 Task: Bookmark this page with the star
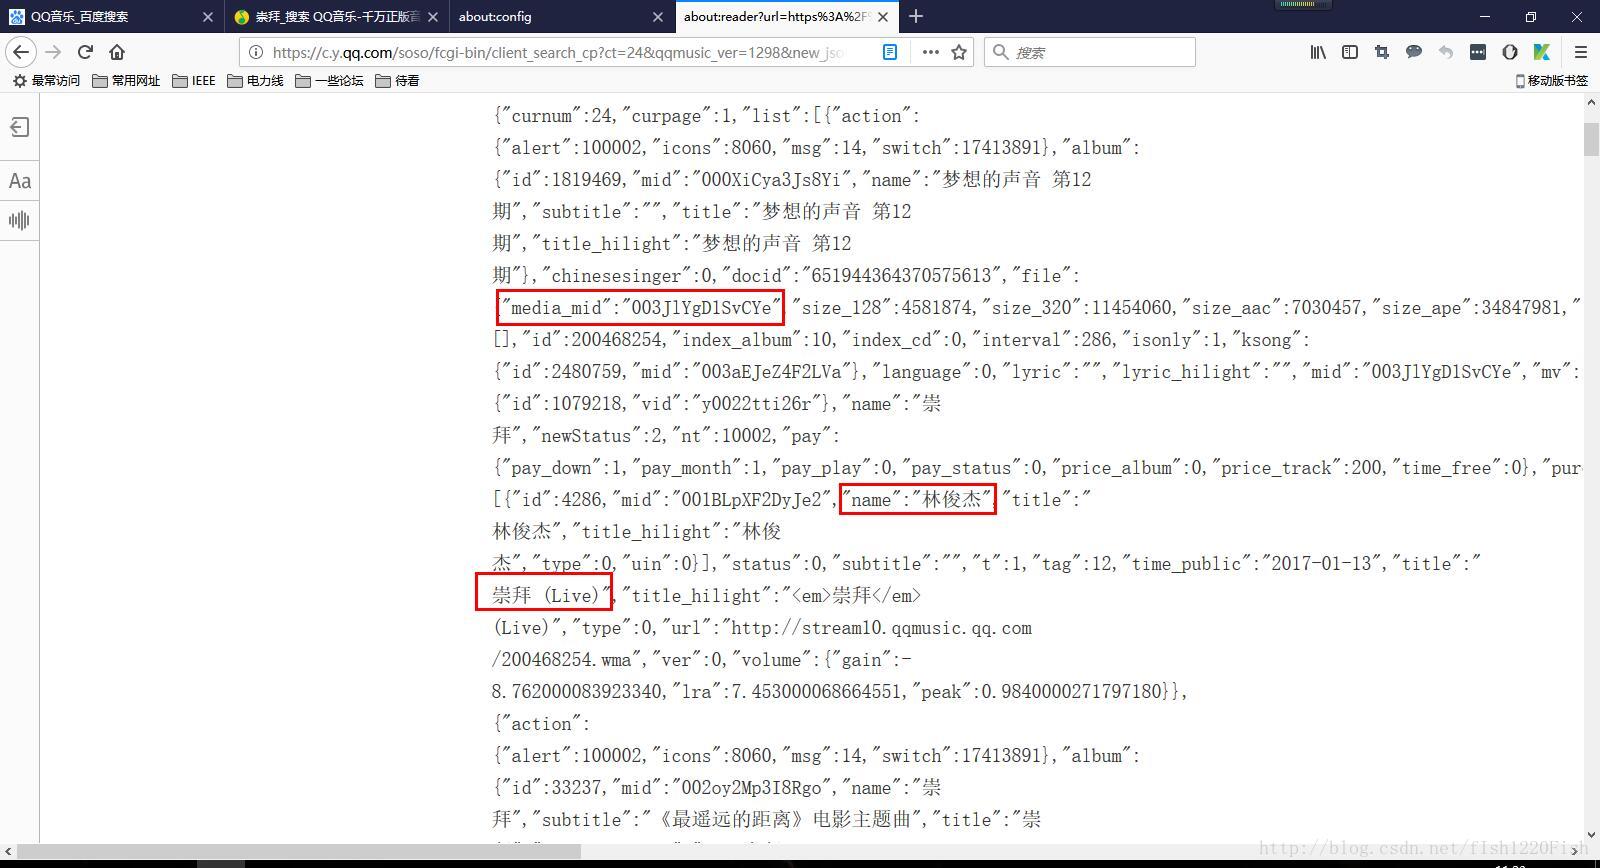(959, 52)
